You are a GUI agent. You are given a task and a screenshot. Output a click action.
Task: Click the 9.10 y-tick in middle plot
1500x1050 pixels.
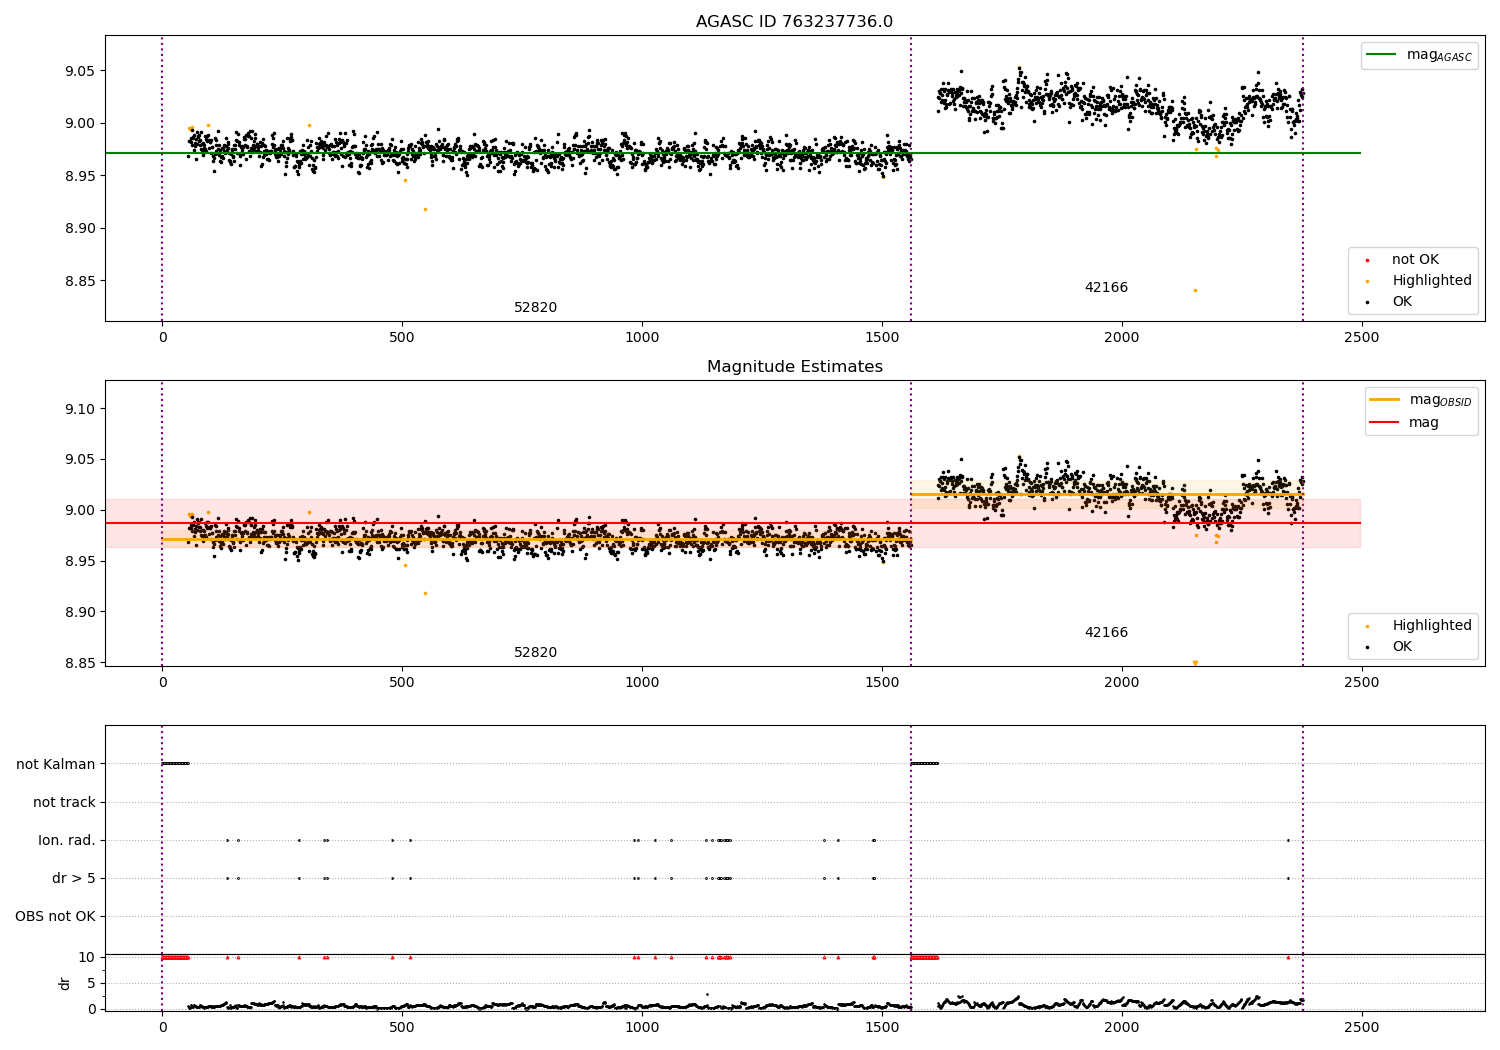pos(80,409)
